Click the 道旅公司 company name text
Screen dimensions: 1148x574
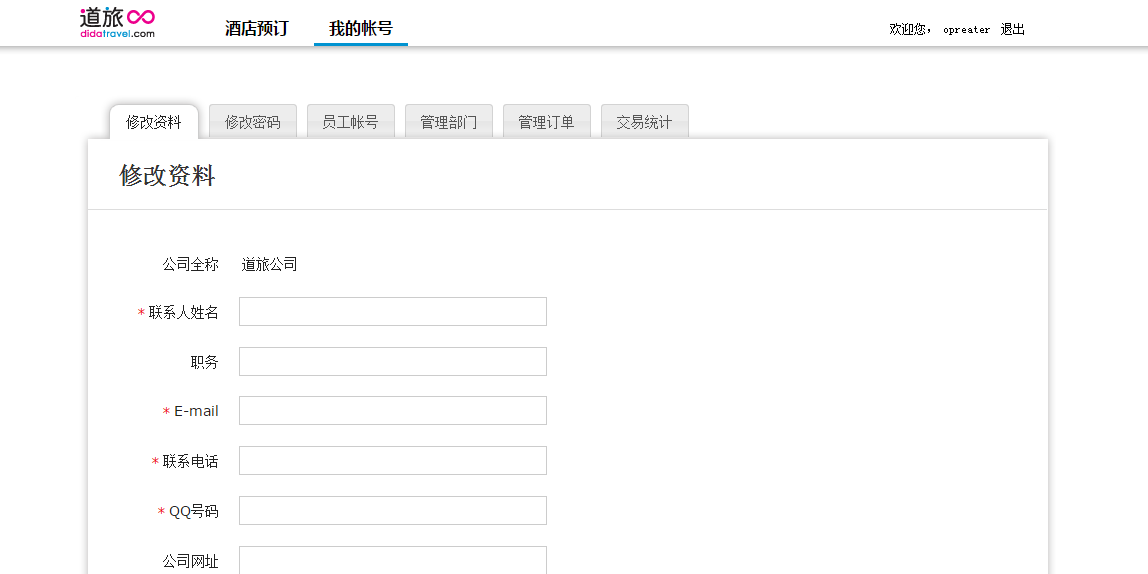pyautogui.click(x=270, y=265)
